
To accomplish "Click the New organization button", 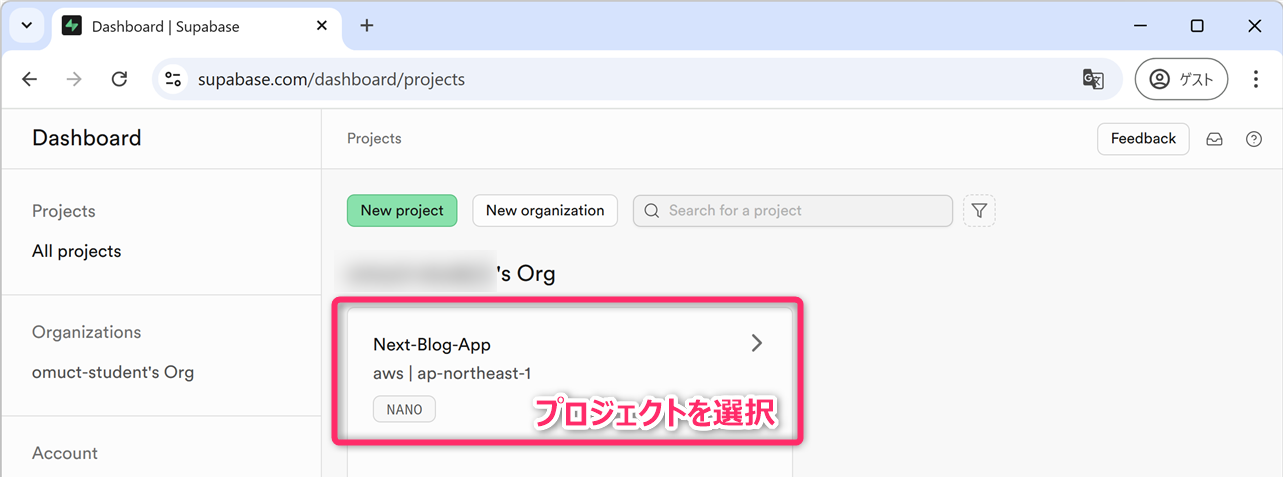I will point(545,211).
